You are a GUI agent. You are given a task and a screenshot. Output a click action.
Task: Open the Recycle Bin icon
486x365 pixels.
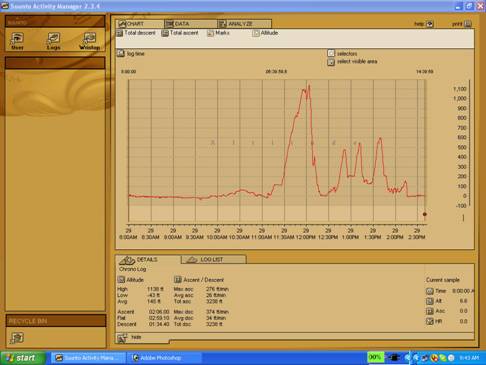pyautogui.click(x=17, y=338)
